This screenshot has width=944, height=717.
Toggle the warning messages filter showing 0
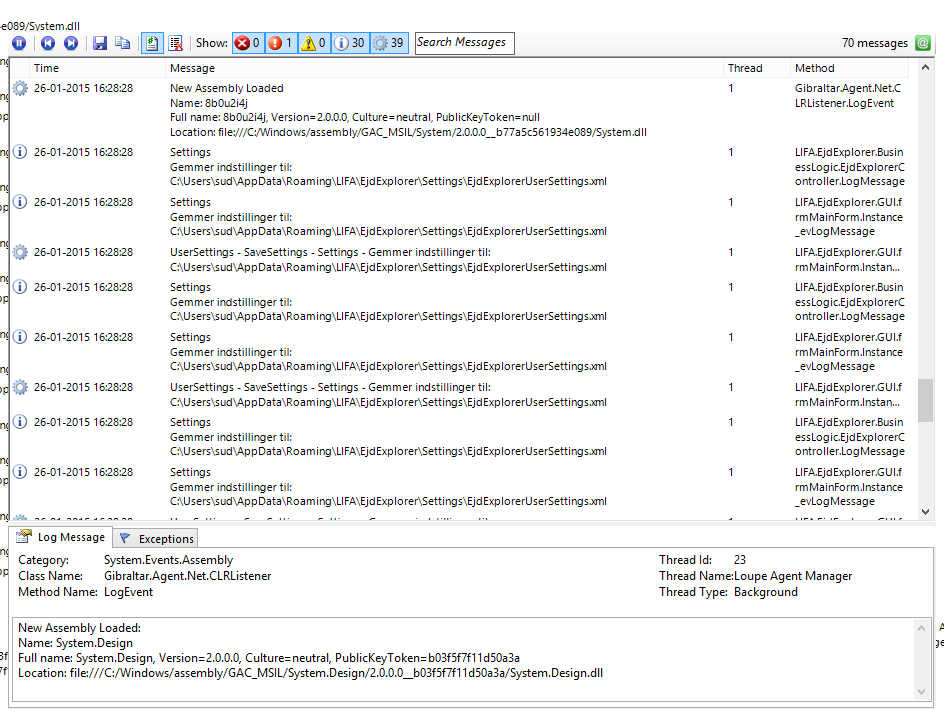tap(314, 43)
